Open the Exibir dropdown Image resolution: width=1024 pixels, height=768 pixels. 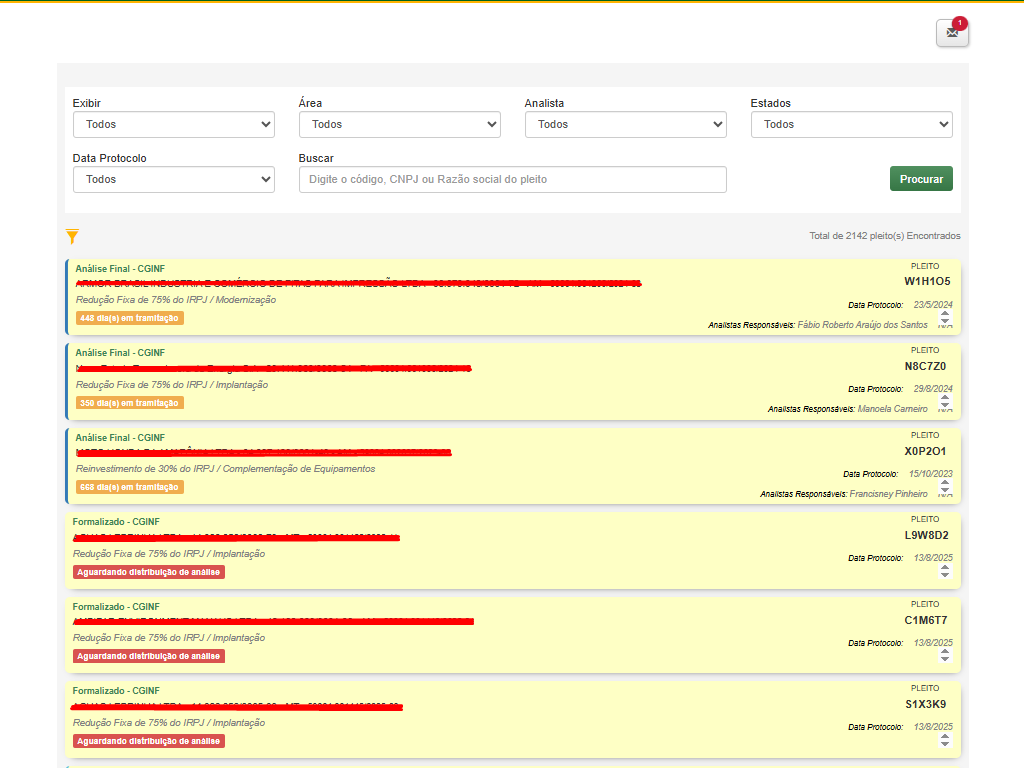(174, 124)
